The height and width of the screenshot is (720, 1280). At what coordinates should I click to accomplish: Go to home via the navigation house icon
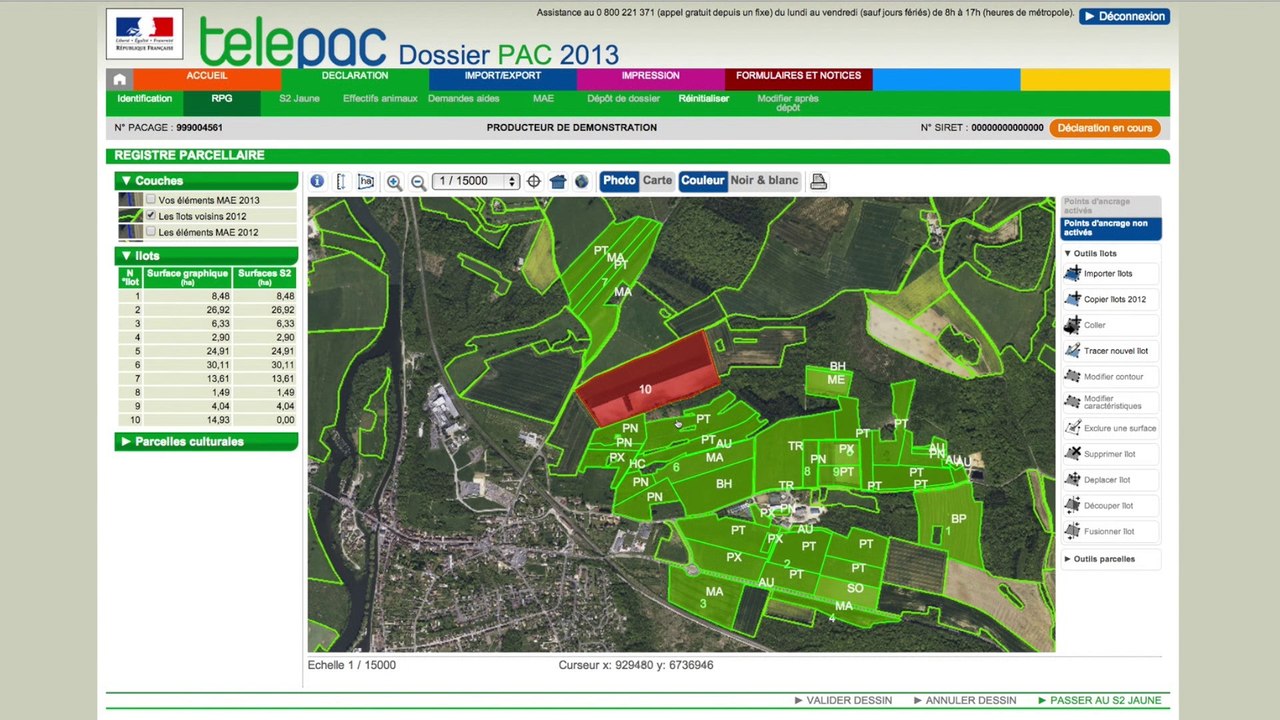point(120,79)
